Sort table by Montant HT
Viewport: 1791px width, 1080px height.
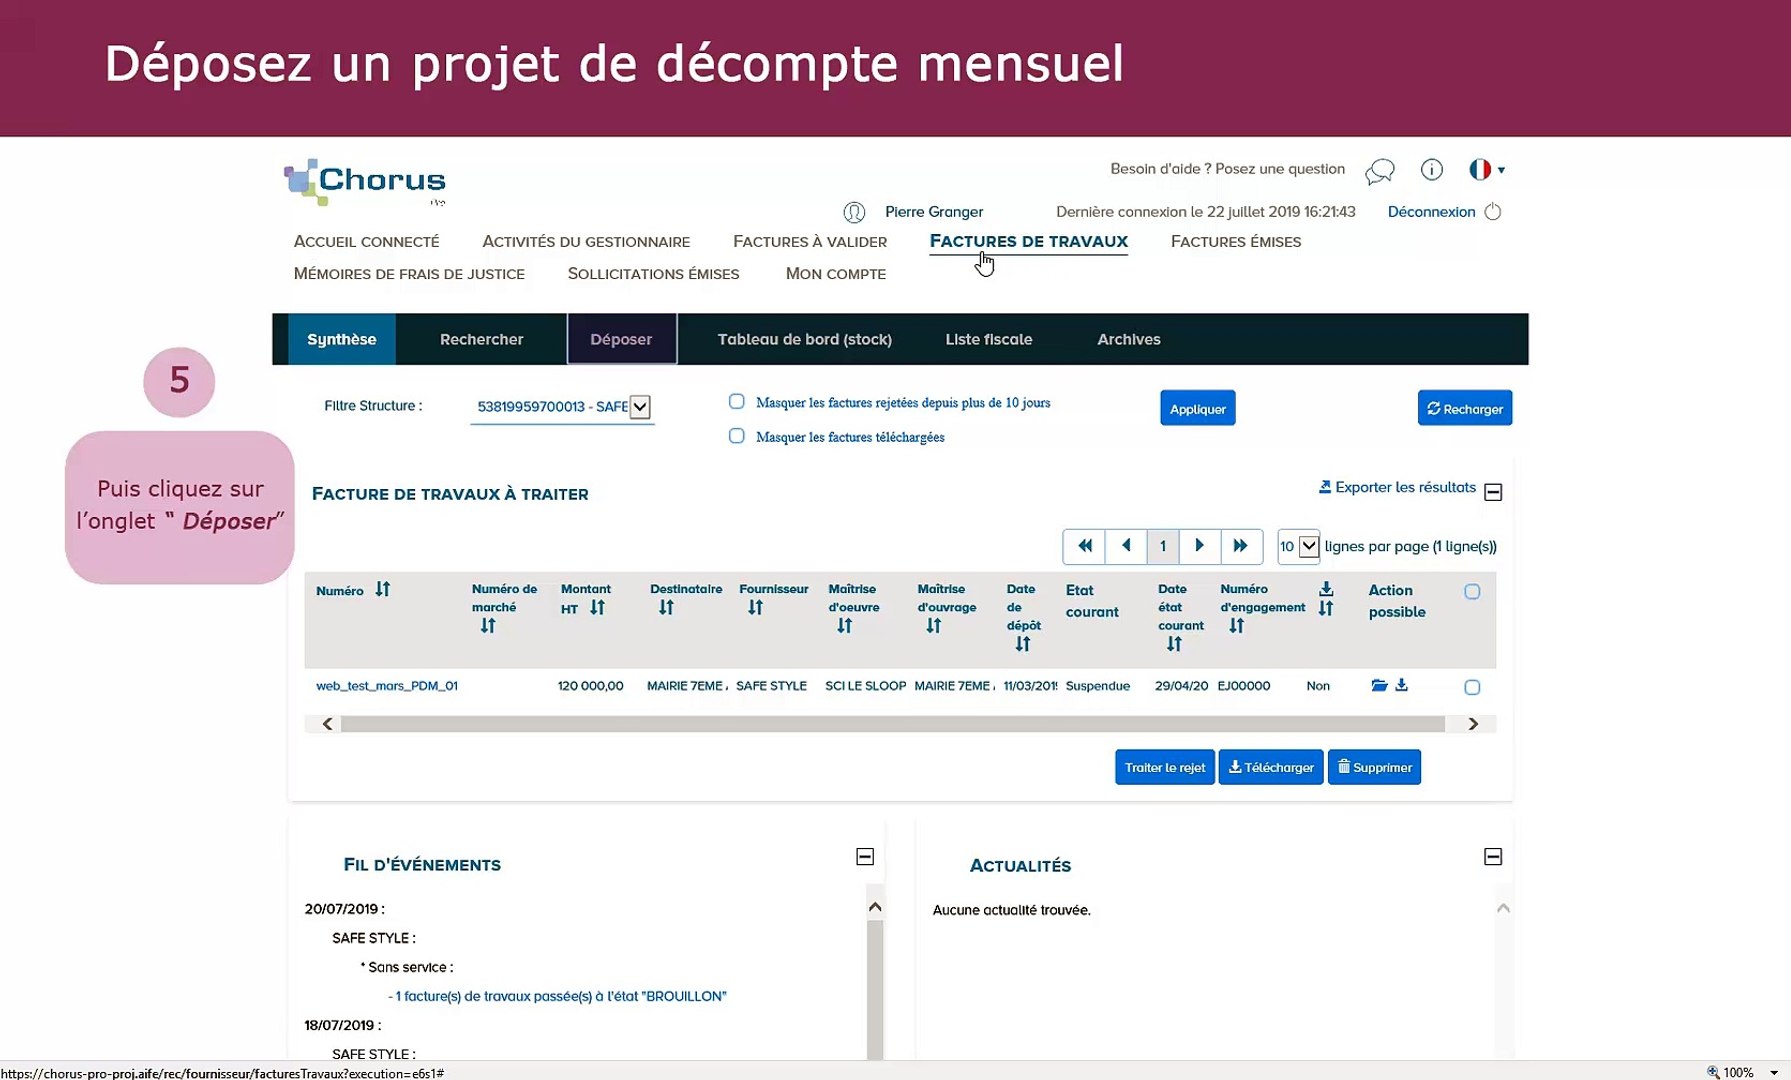coord(597,608)
